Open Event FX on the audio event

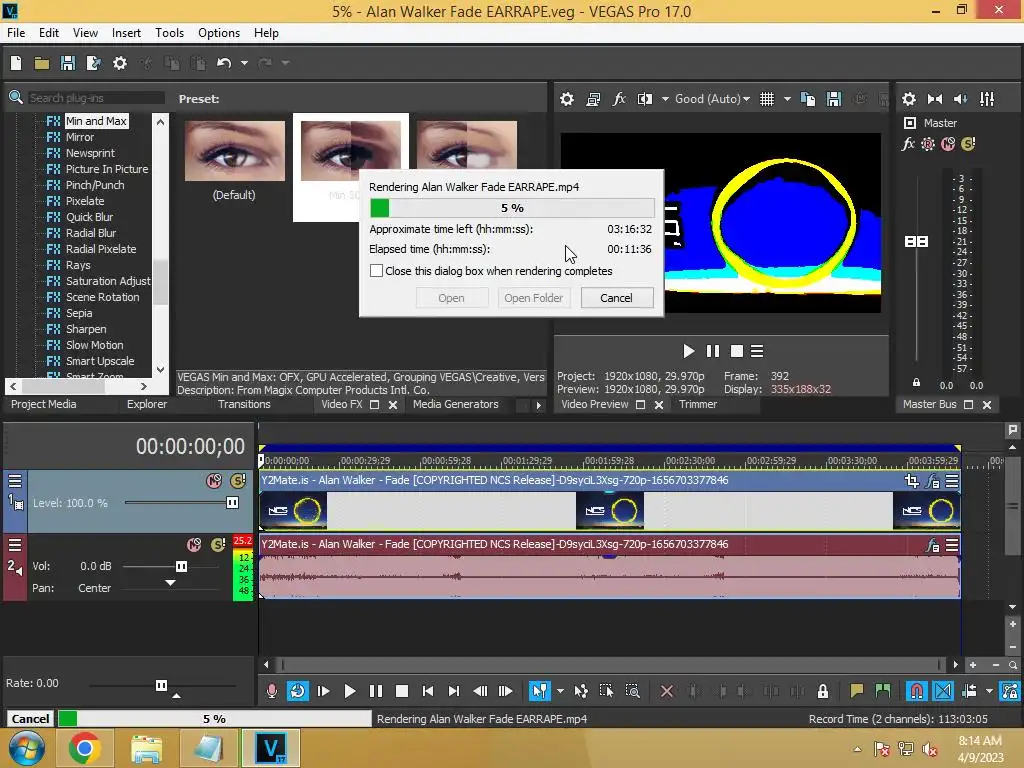point(933,545)
